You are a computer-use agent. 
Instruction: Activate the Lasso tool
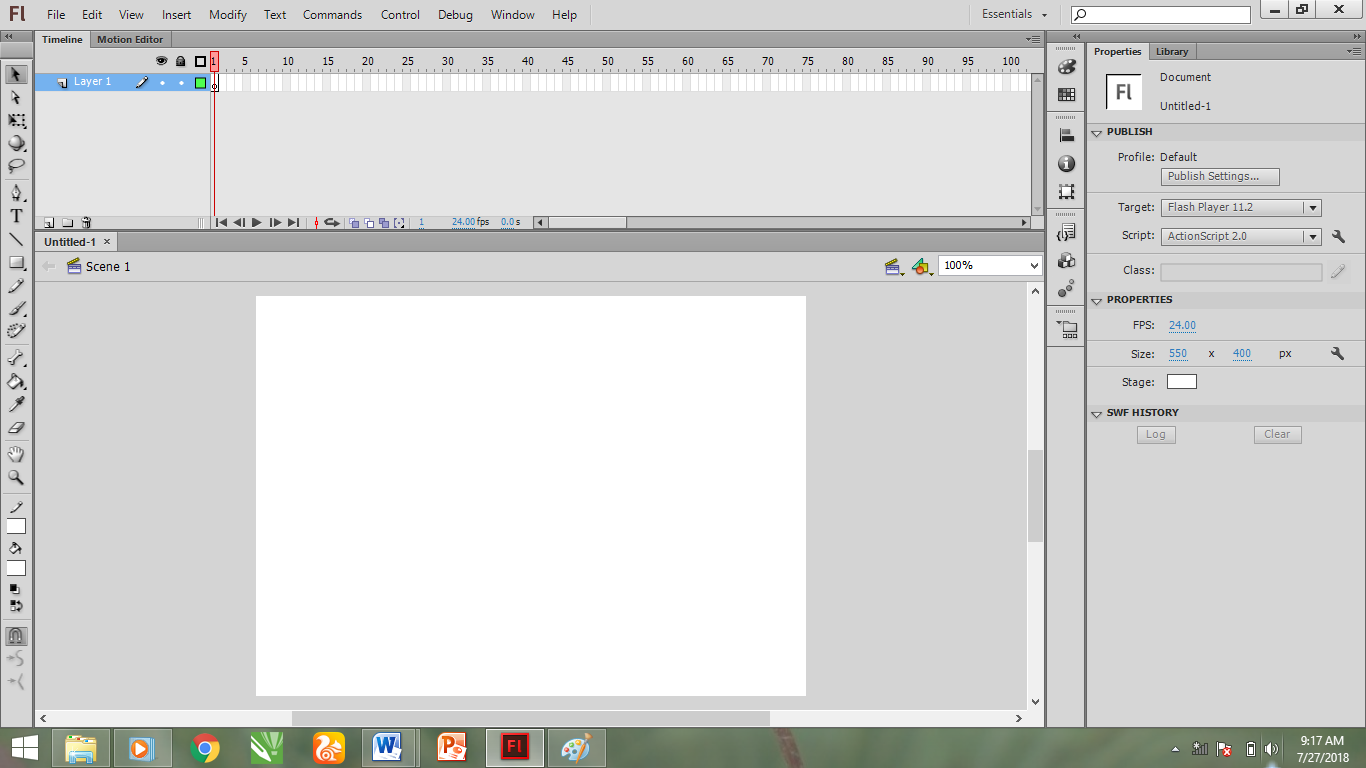point(16,166)
